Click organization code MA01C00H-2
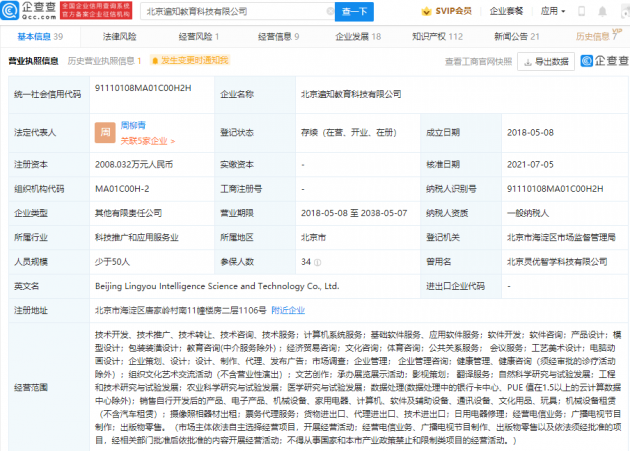 (122, 189)
